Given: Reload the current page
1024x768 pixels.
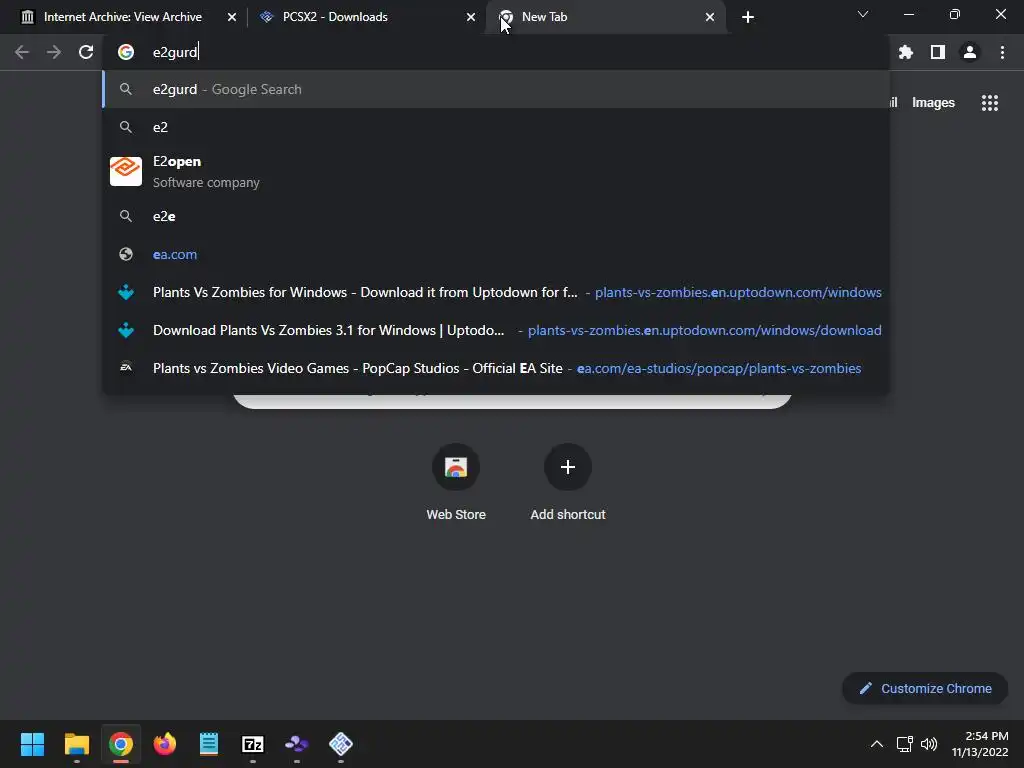Looking at the screenshot, I should coord(86,52).
